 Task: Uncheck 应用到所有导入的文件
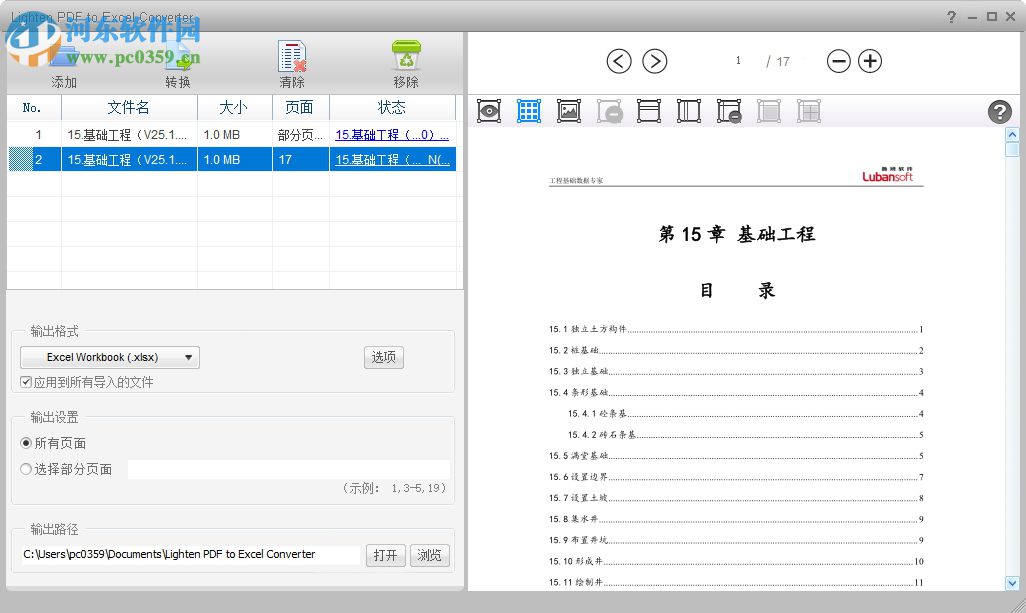pos(25,381)
